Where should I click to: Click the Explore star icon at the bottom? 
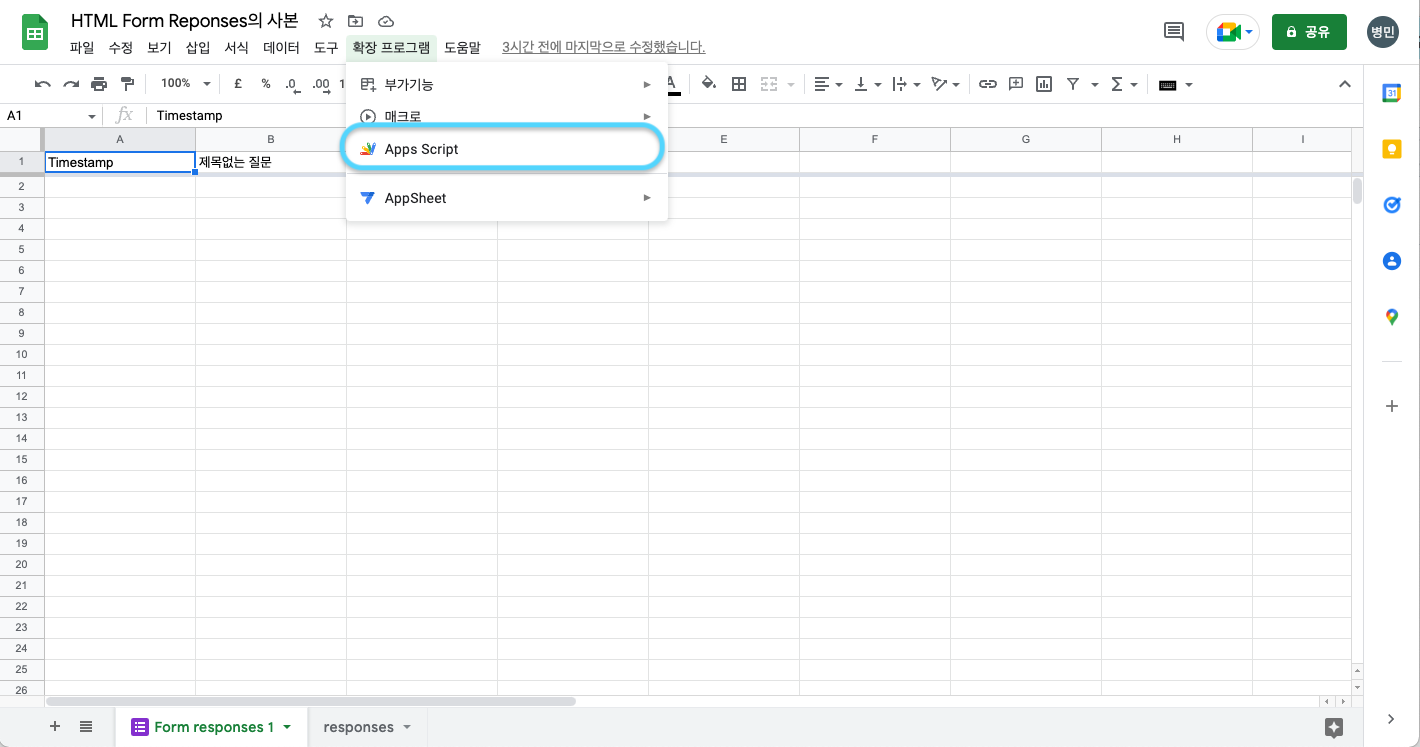[x=1333, y=727]
